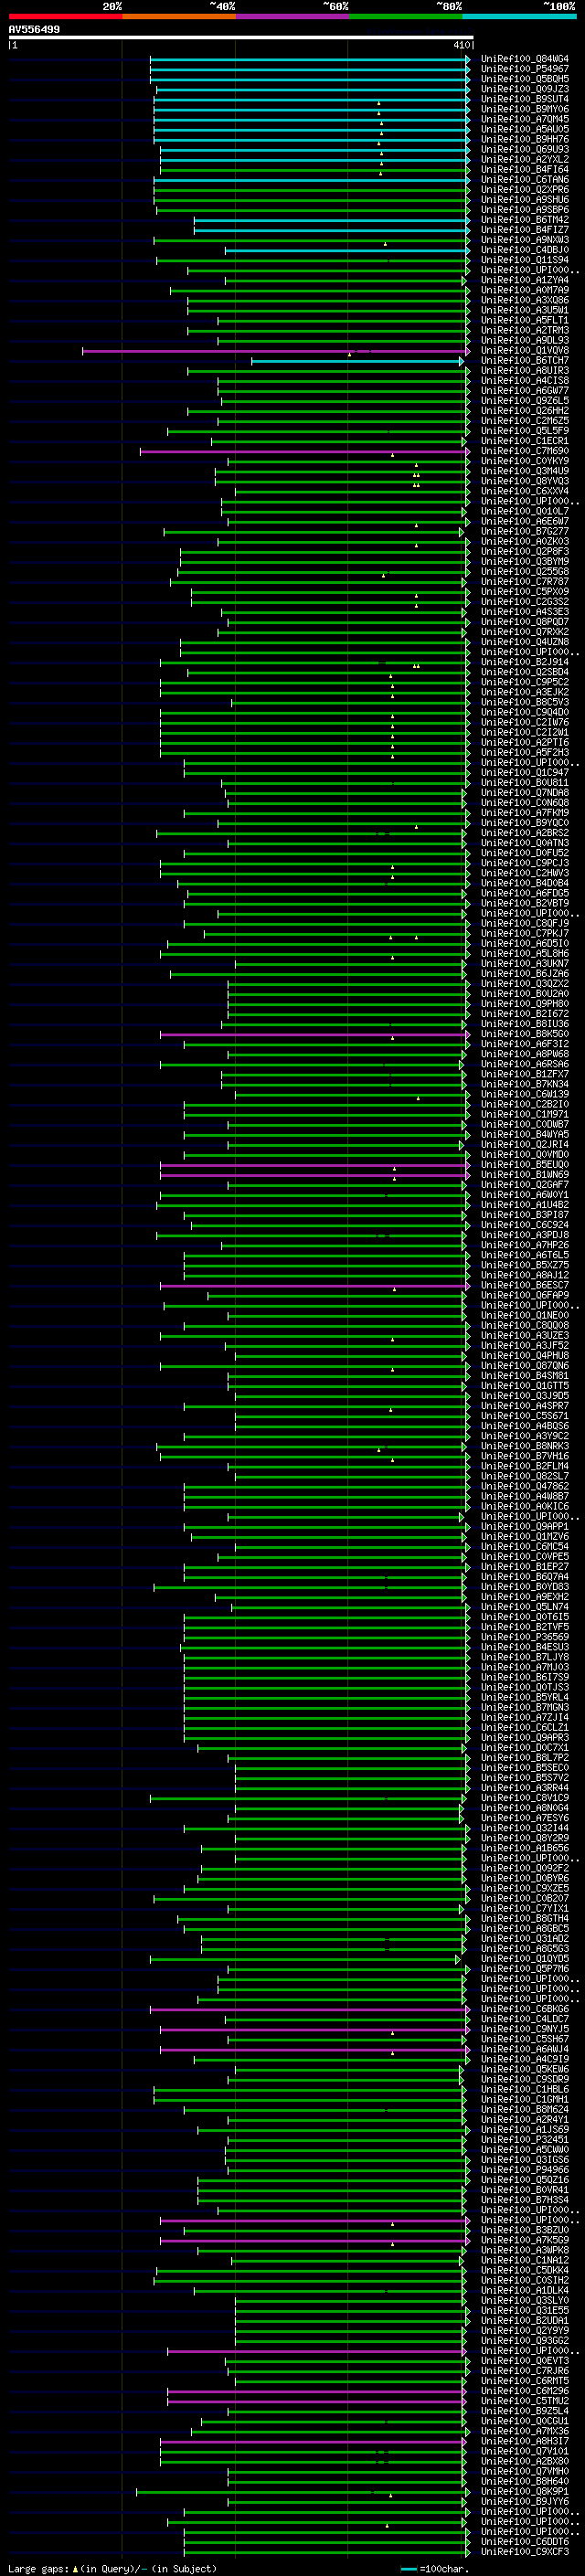Click the UniRef100_Q7RXK2 entry

[x=524, y=632]
